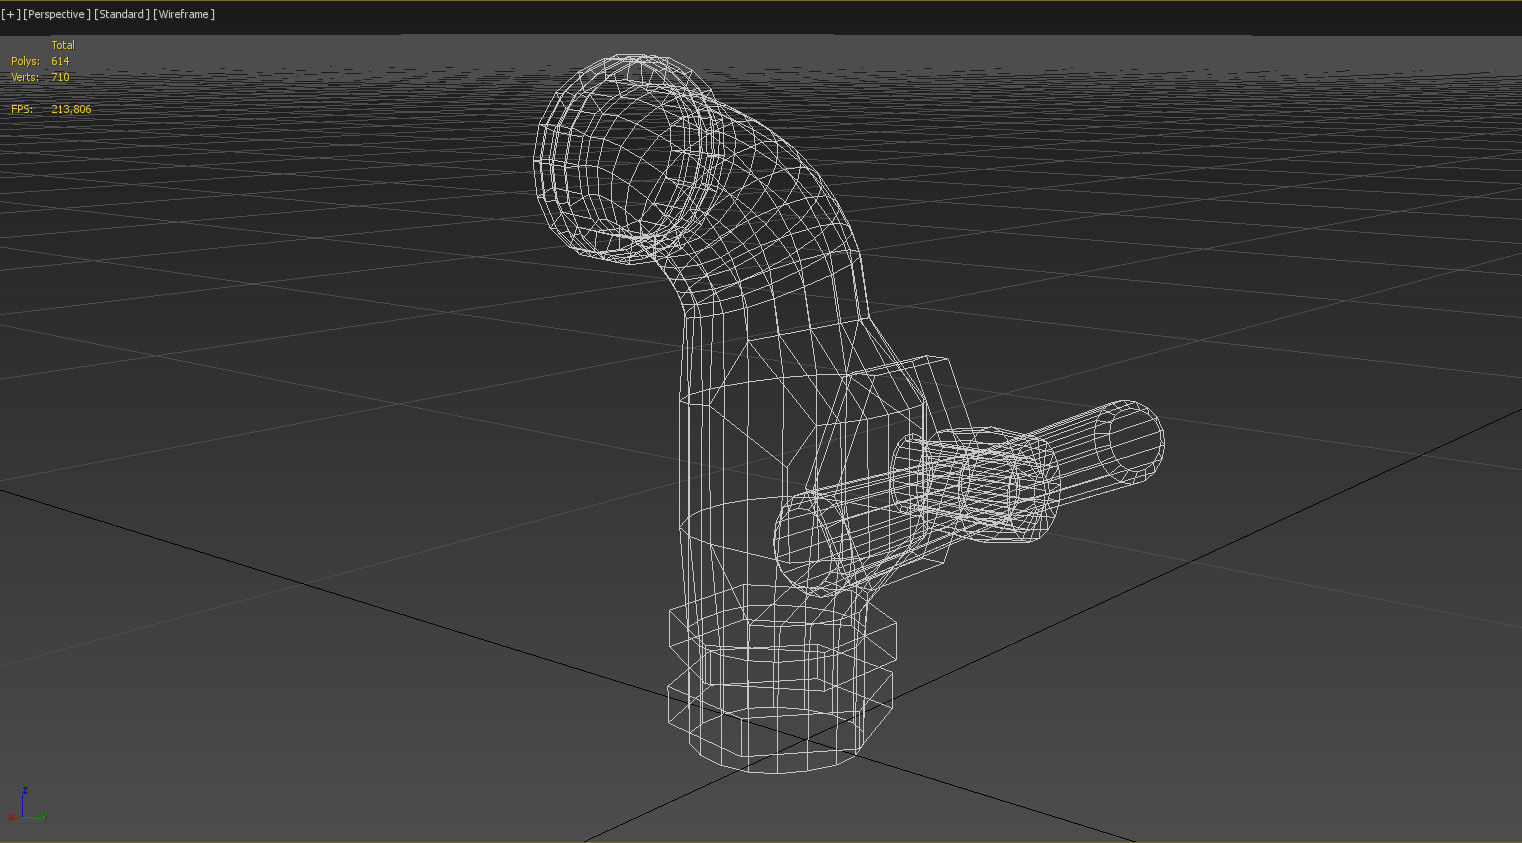Open the Standard quality label menu
The image size is (1522, 843).
tap(122, 14)
